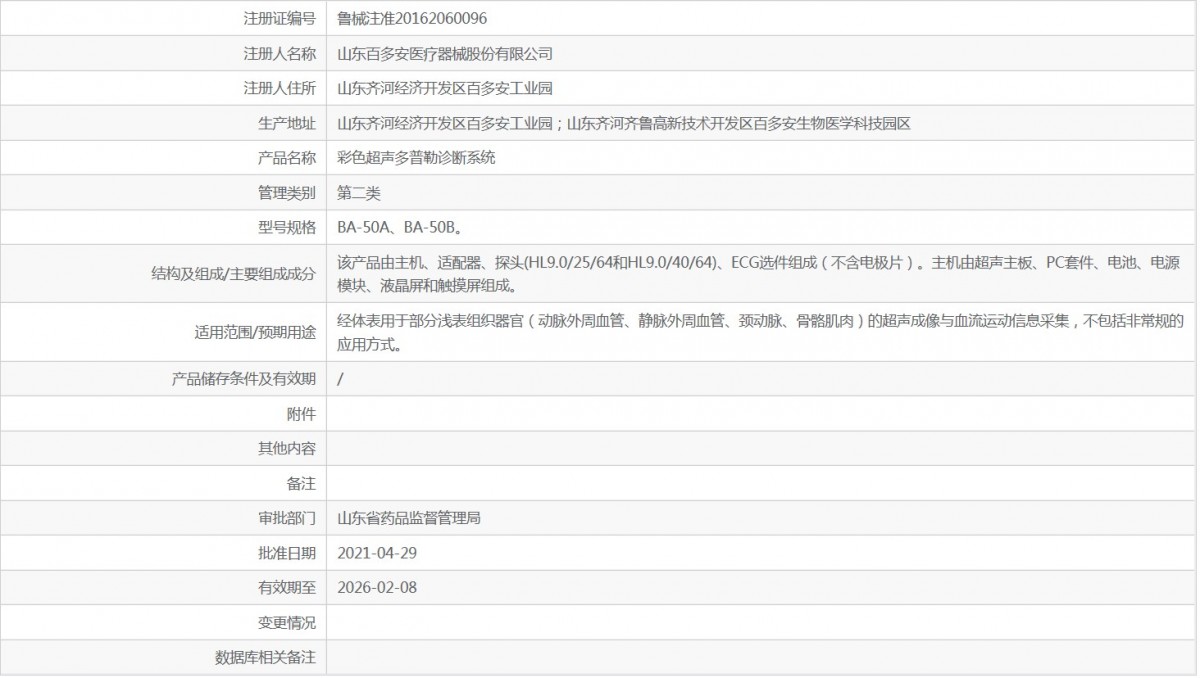Select the 结构及组成/主要组成成分 label

(233, 274)
